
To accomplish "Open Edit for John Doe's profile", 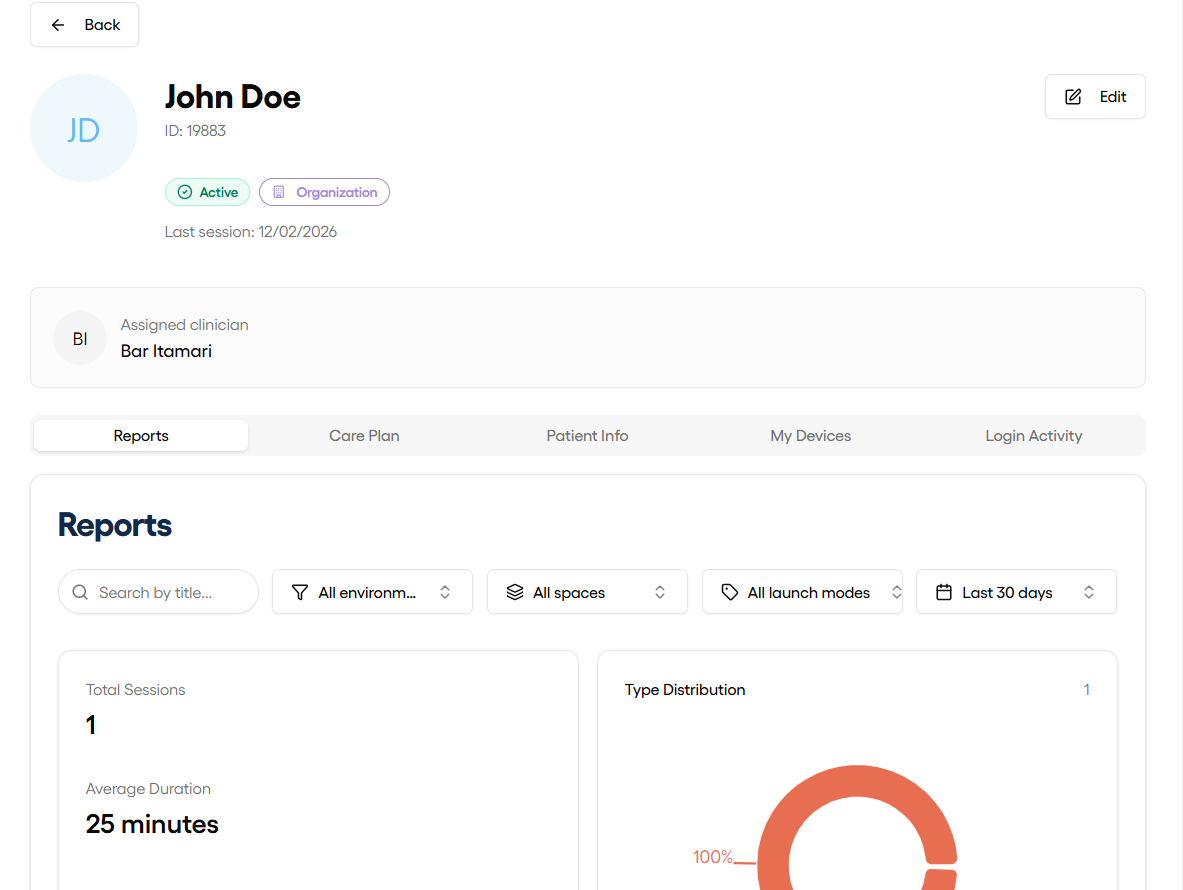I will tap(1095, 97).
